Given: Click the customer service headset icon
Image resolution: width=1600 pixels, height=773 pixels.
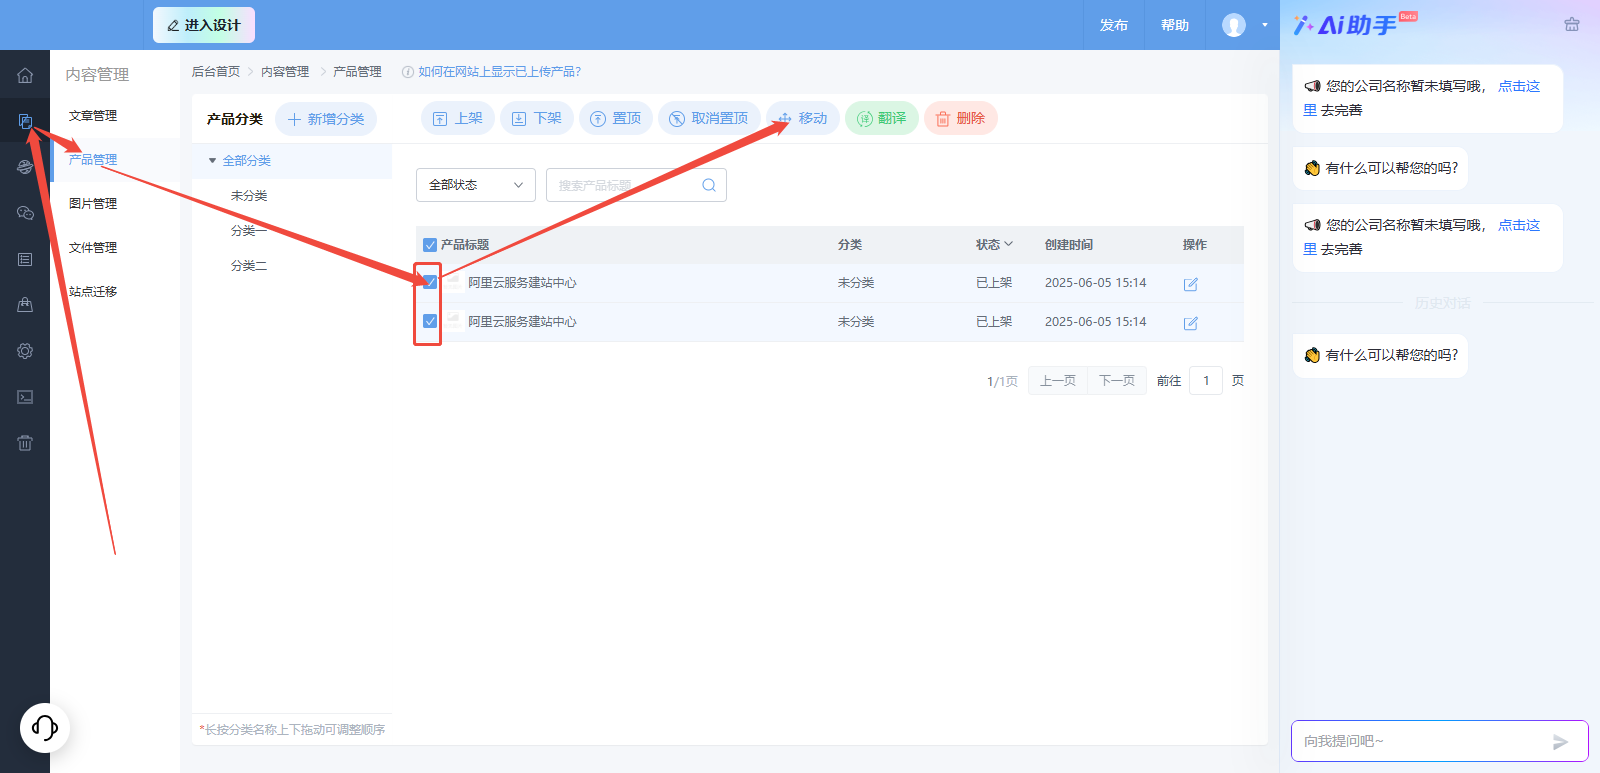Looking at the screenshot, I should click(x=45, y=727).
